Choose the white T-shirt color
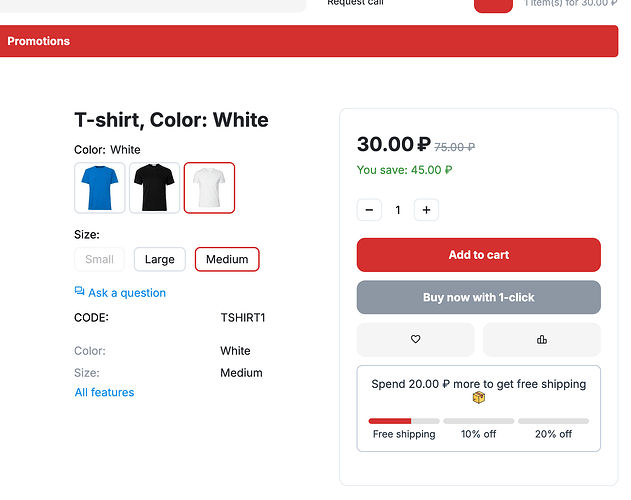 pyautogui.click(x=209, y=188)
